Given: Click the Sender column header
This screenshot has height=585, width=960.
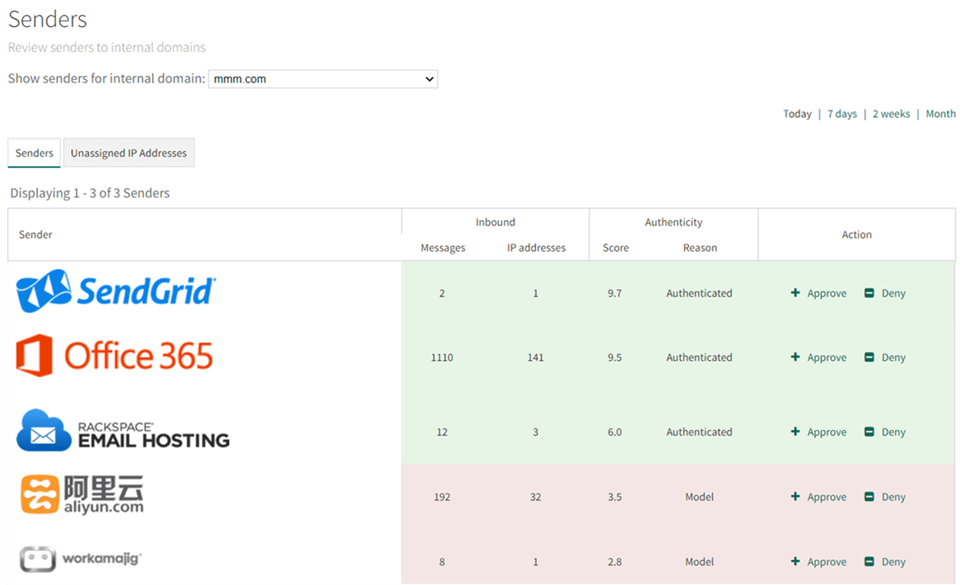Looking at the screenshot, I should 36,235.
